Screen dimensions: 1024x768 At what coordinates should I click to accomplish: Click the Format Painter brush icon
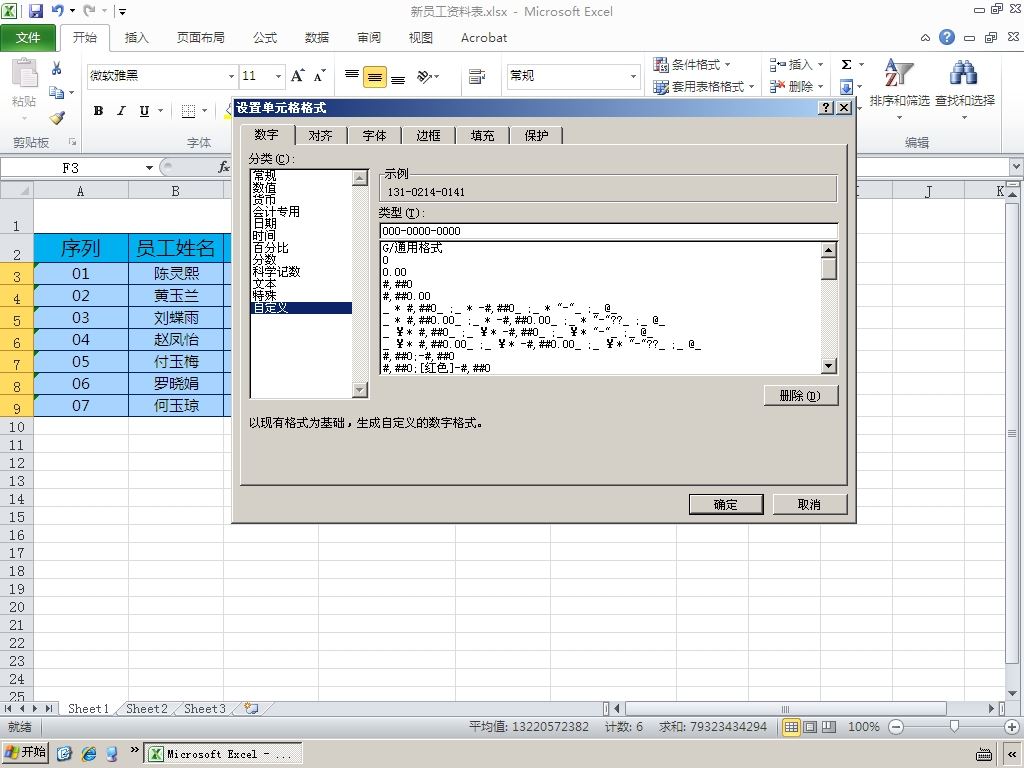[x=57, y=118]
